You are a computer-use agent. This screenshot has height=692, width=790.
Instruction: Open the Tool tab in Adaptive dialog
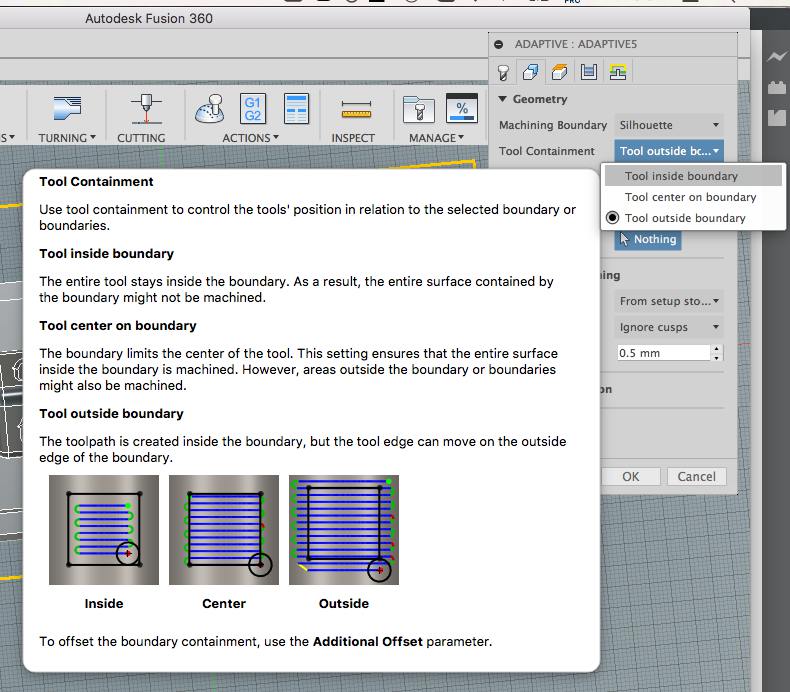tap(503, 73)
